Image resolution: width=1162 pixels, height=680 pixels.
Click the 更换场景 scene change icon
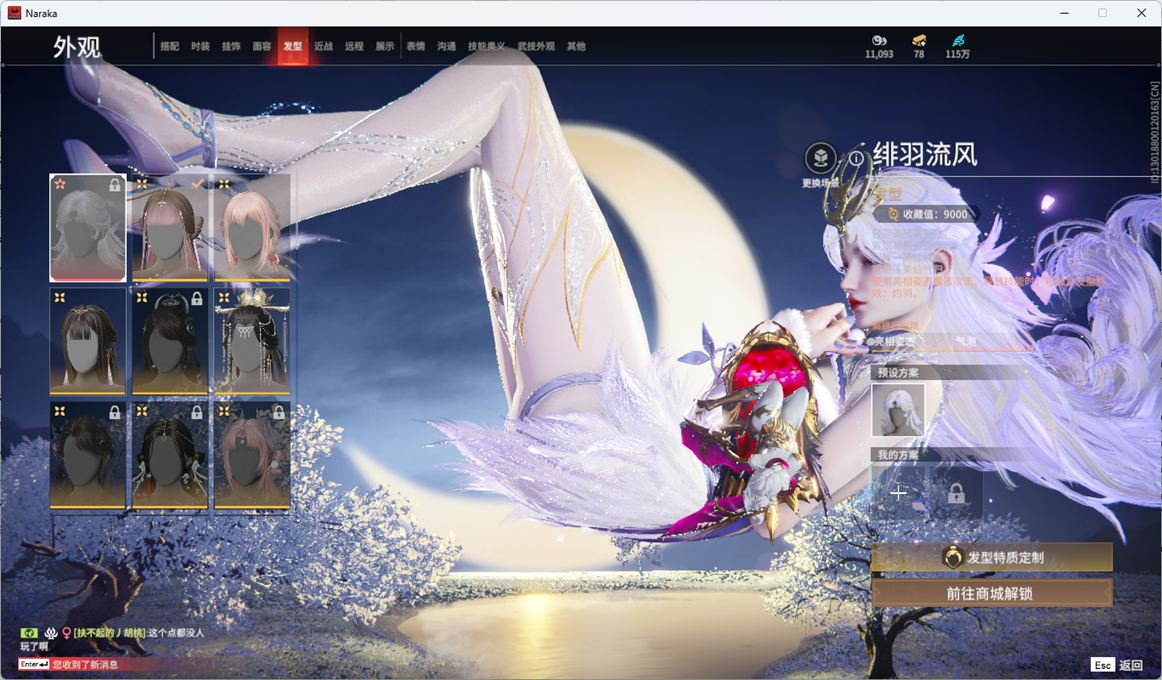pos(820,159)
